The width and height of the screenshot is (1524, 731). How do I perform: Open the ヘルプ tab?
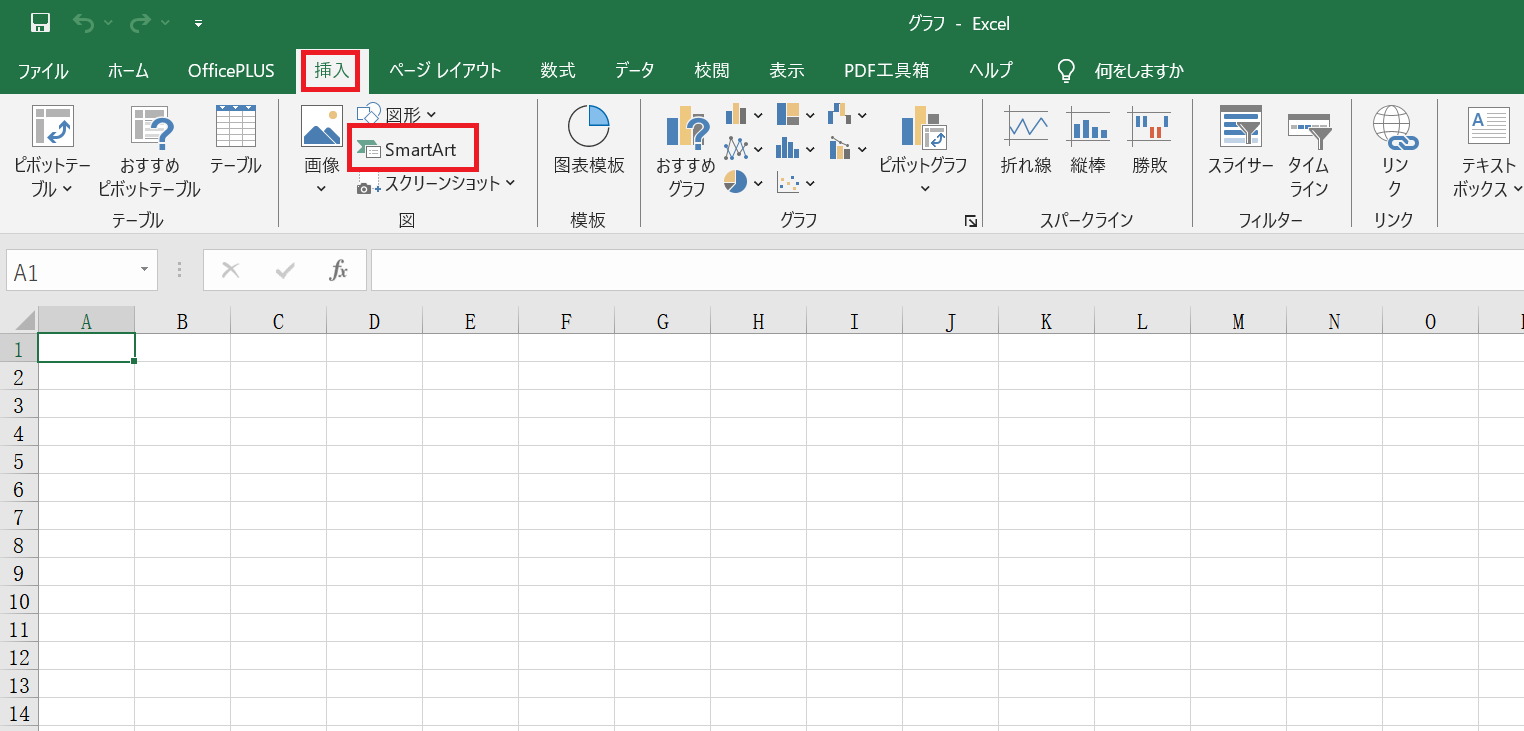990,70
